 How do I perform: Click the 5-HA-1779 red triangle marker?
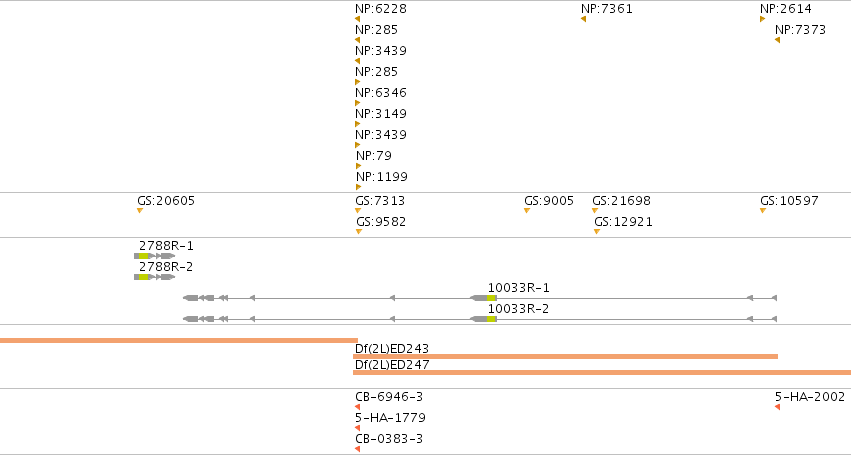click(357, 428)
